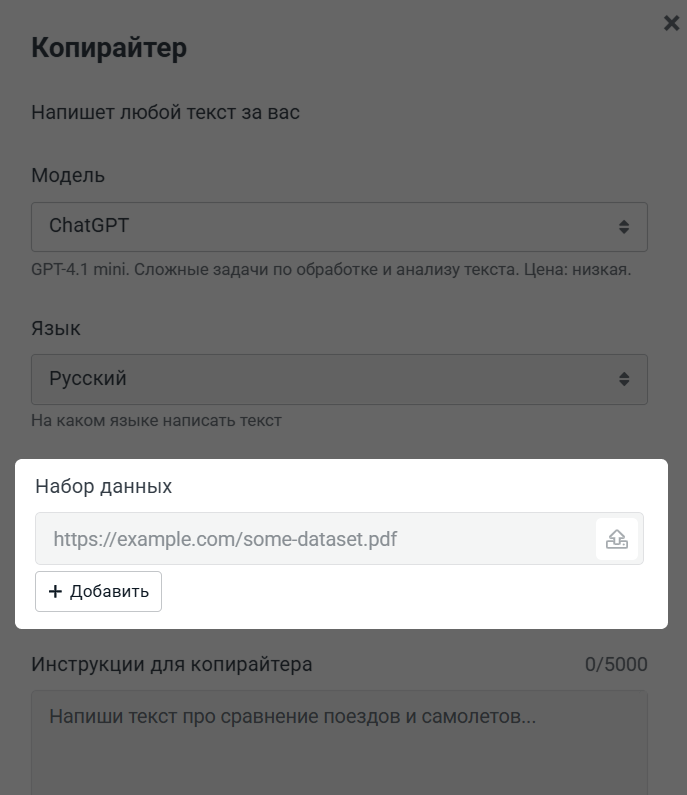Click the Копирайтер dialog heading
Viewport: 687px width, 795px height.
tap(109, 47)
